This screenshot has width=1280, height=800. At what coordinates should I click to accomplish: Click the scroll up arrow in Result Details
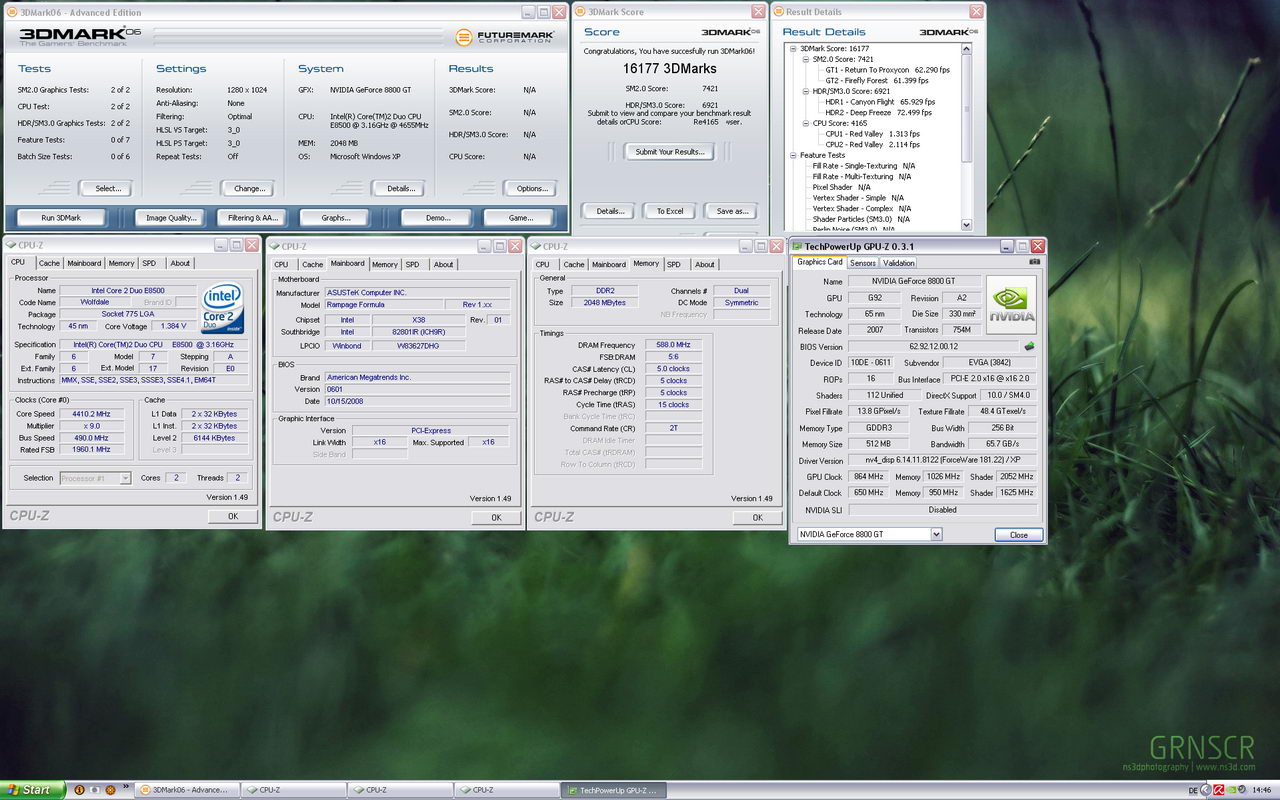966,48
